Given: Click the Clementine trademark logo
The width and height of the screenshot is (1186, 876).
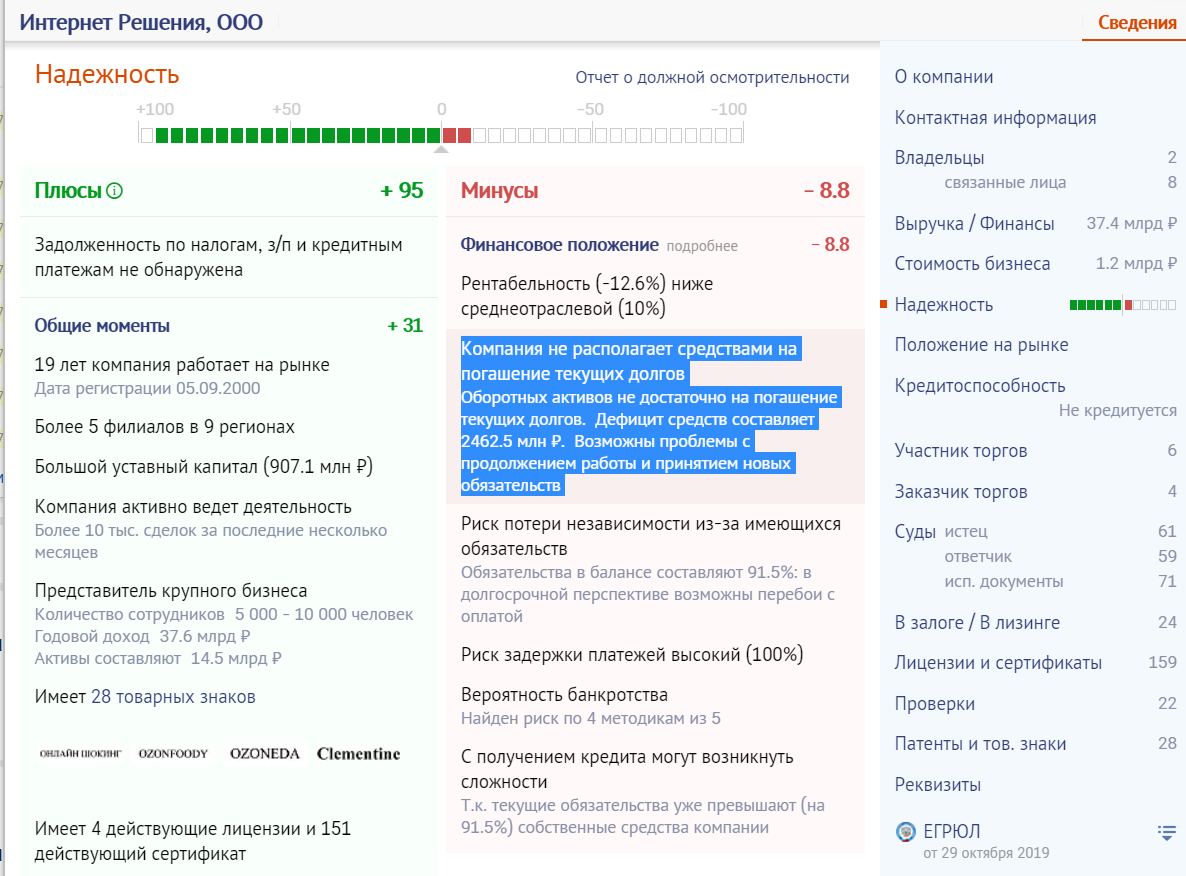Looking at the screenshot, I should pyautogui.click(x=359, y=753).
